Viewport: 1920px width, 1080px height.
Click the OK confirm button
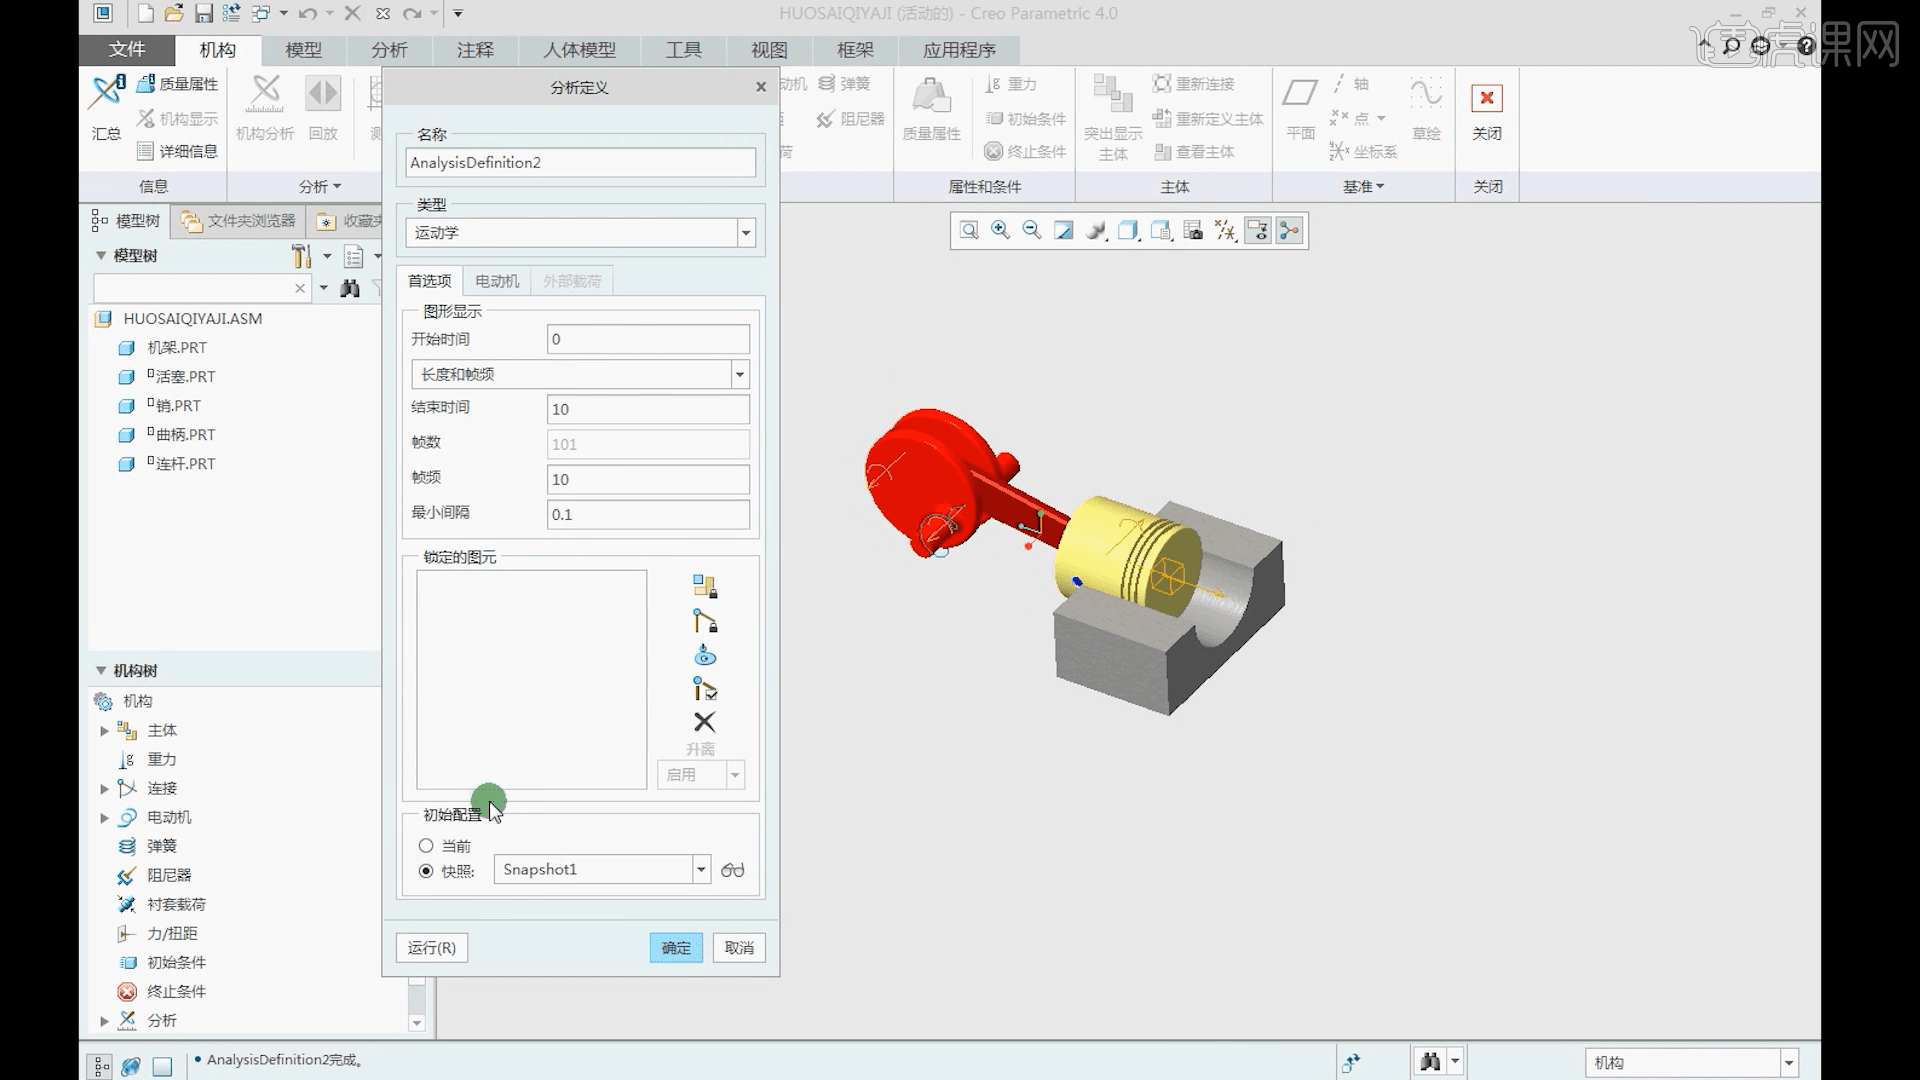676,948
